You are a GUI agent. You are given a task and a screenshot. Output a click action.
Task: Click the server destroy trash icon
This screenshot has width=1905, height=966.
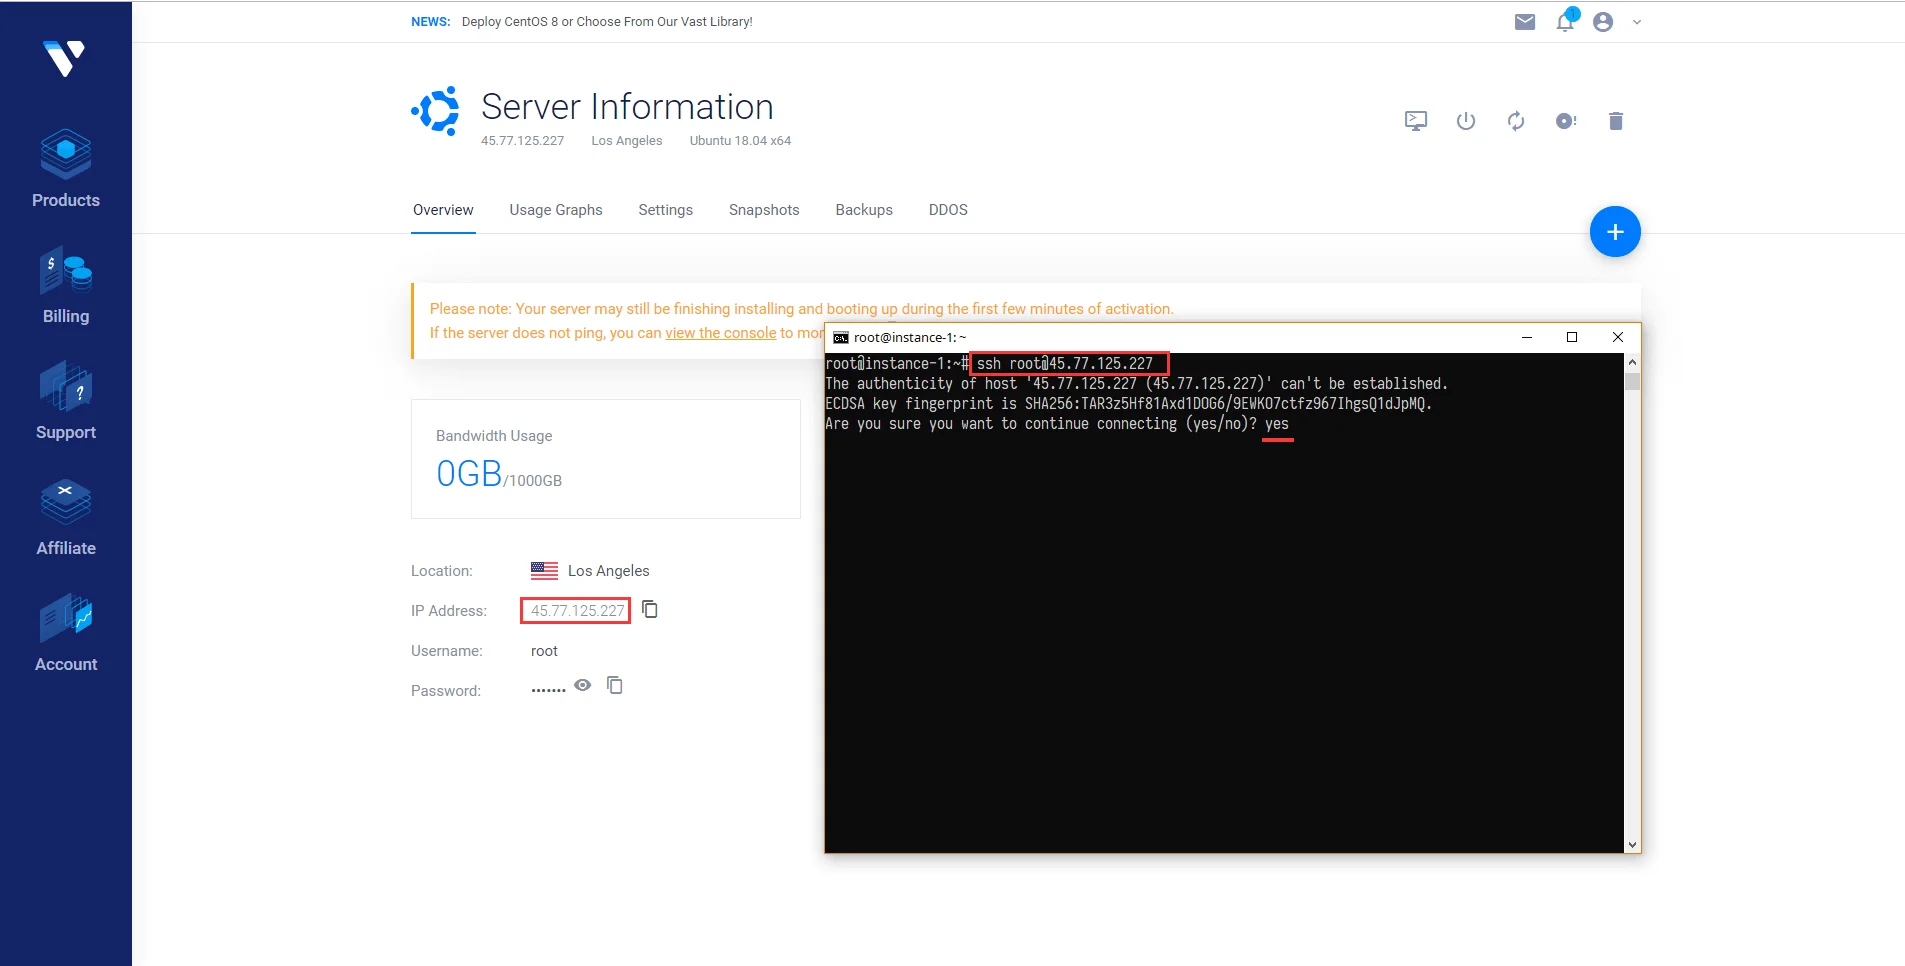(x=1616, y=121)
